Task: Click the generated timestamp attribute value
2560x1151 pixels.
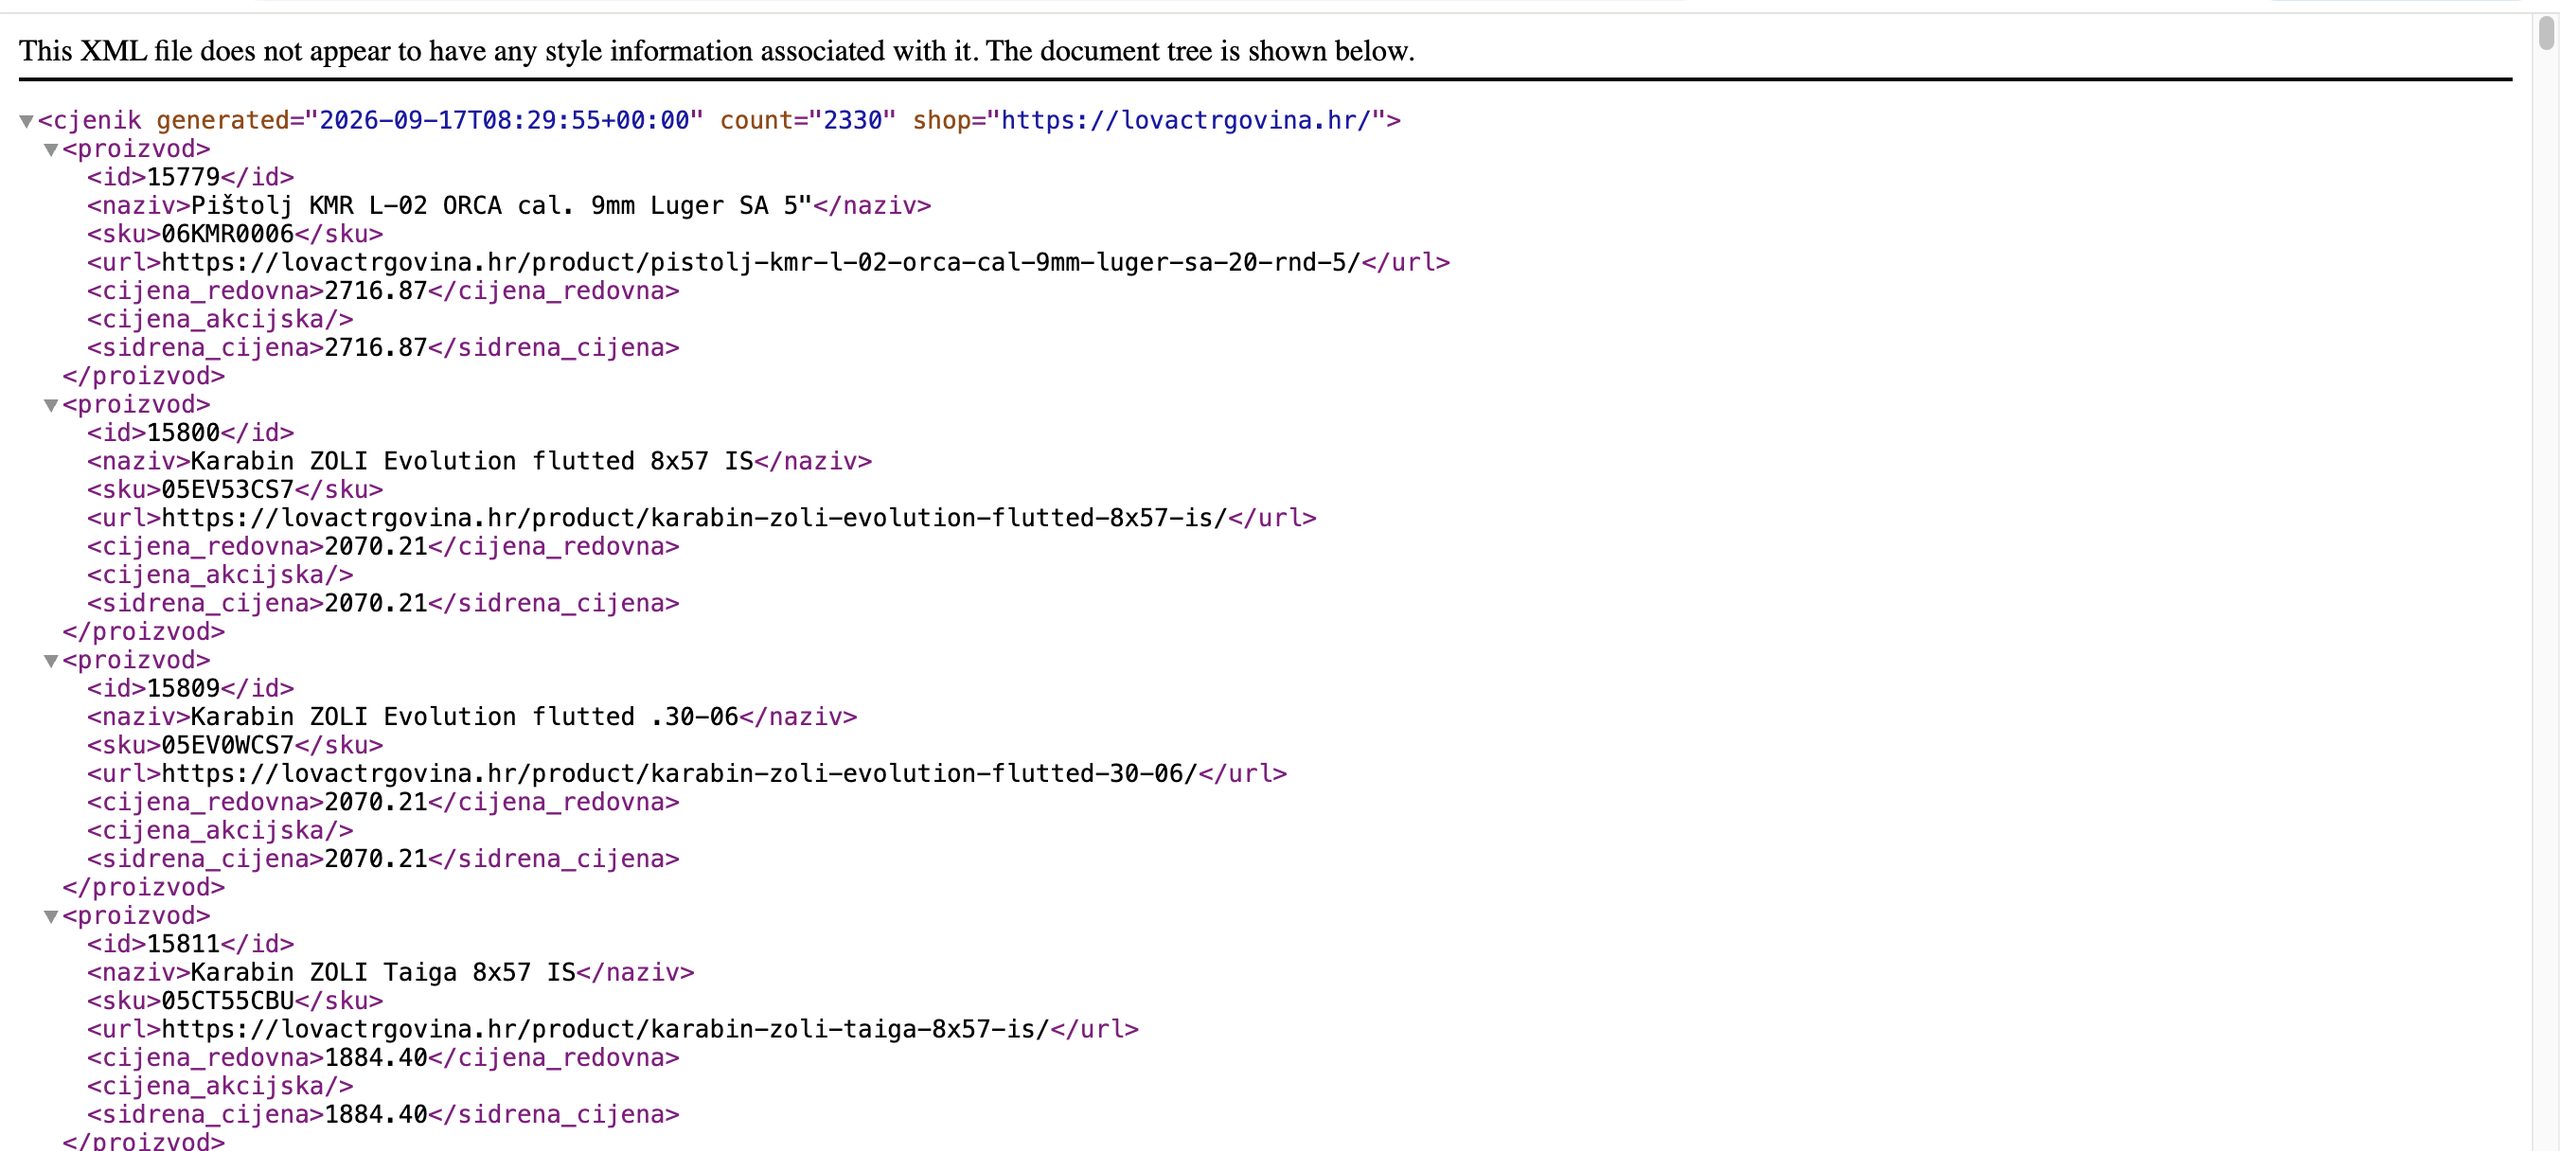Action: pos(504,120)
